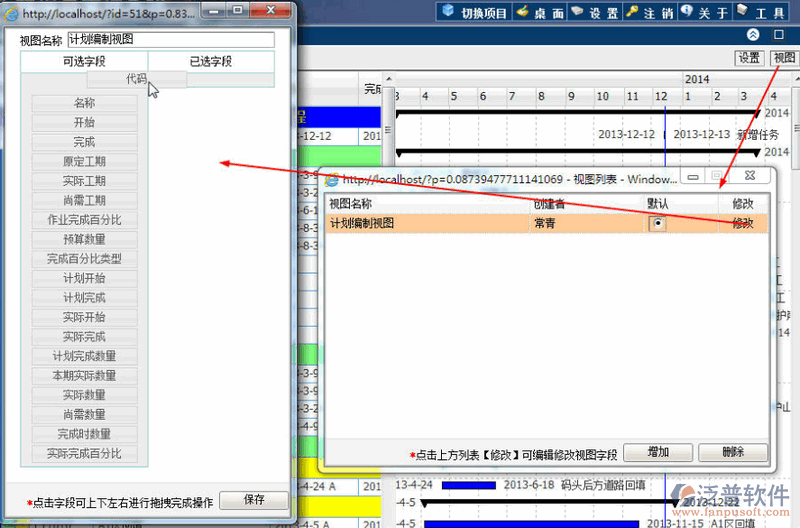Screen dimensions: 800x528
Task: Minimize the 视图列表 window
Action: coord(693,177)
